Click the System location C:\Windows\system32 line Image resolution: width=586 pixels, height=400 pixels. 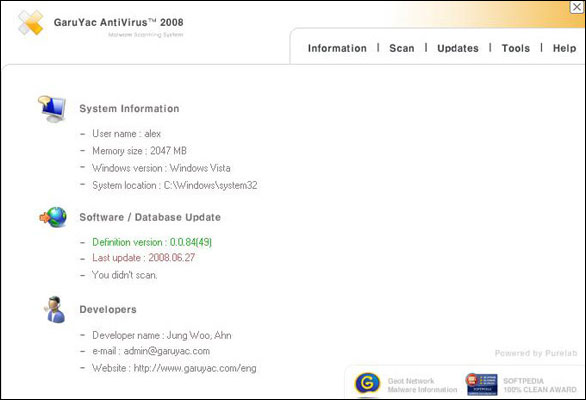tap(175, 185)
